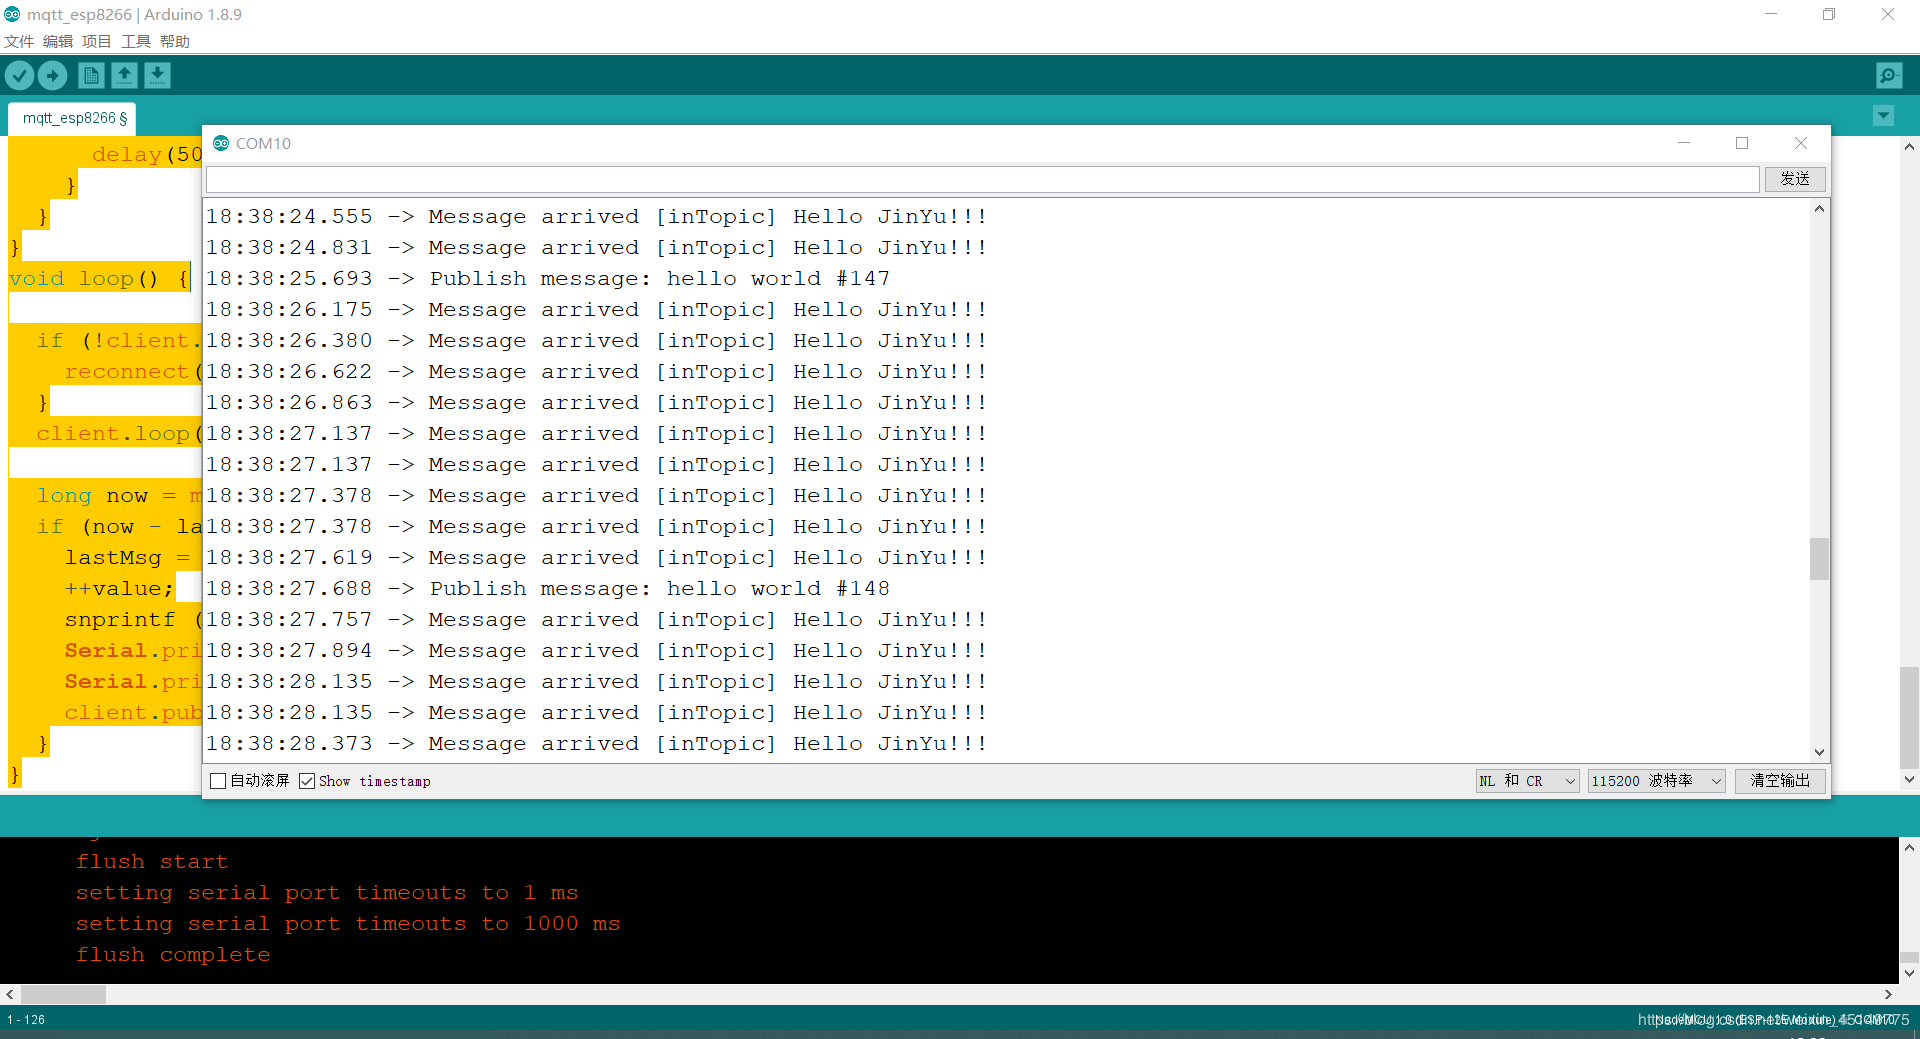Viewport: 1920px width, 1039px height.
Task: Open a sketch using the Open icon
Action: 124,75
